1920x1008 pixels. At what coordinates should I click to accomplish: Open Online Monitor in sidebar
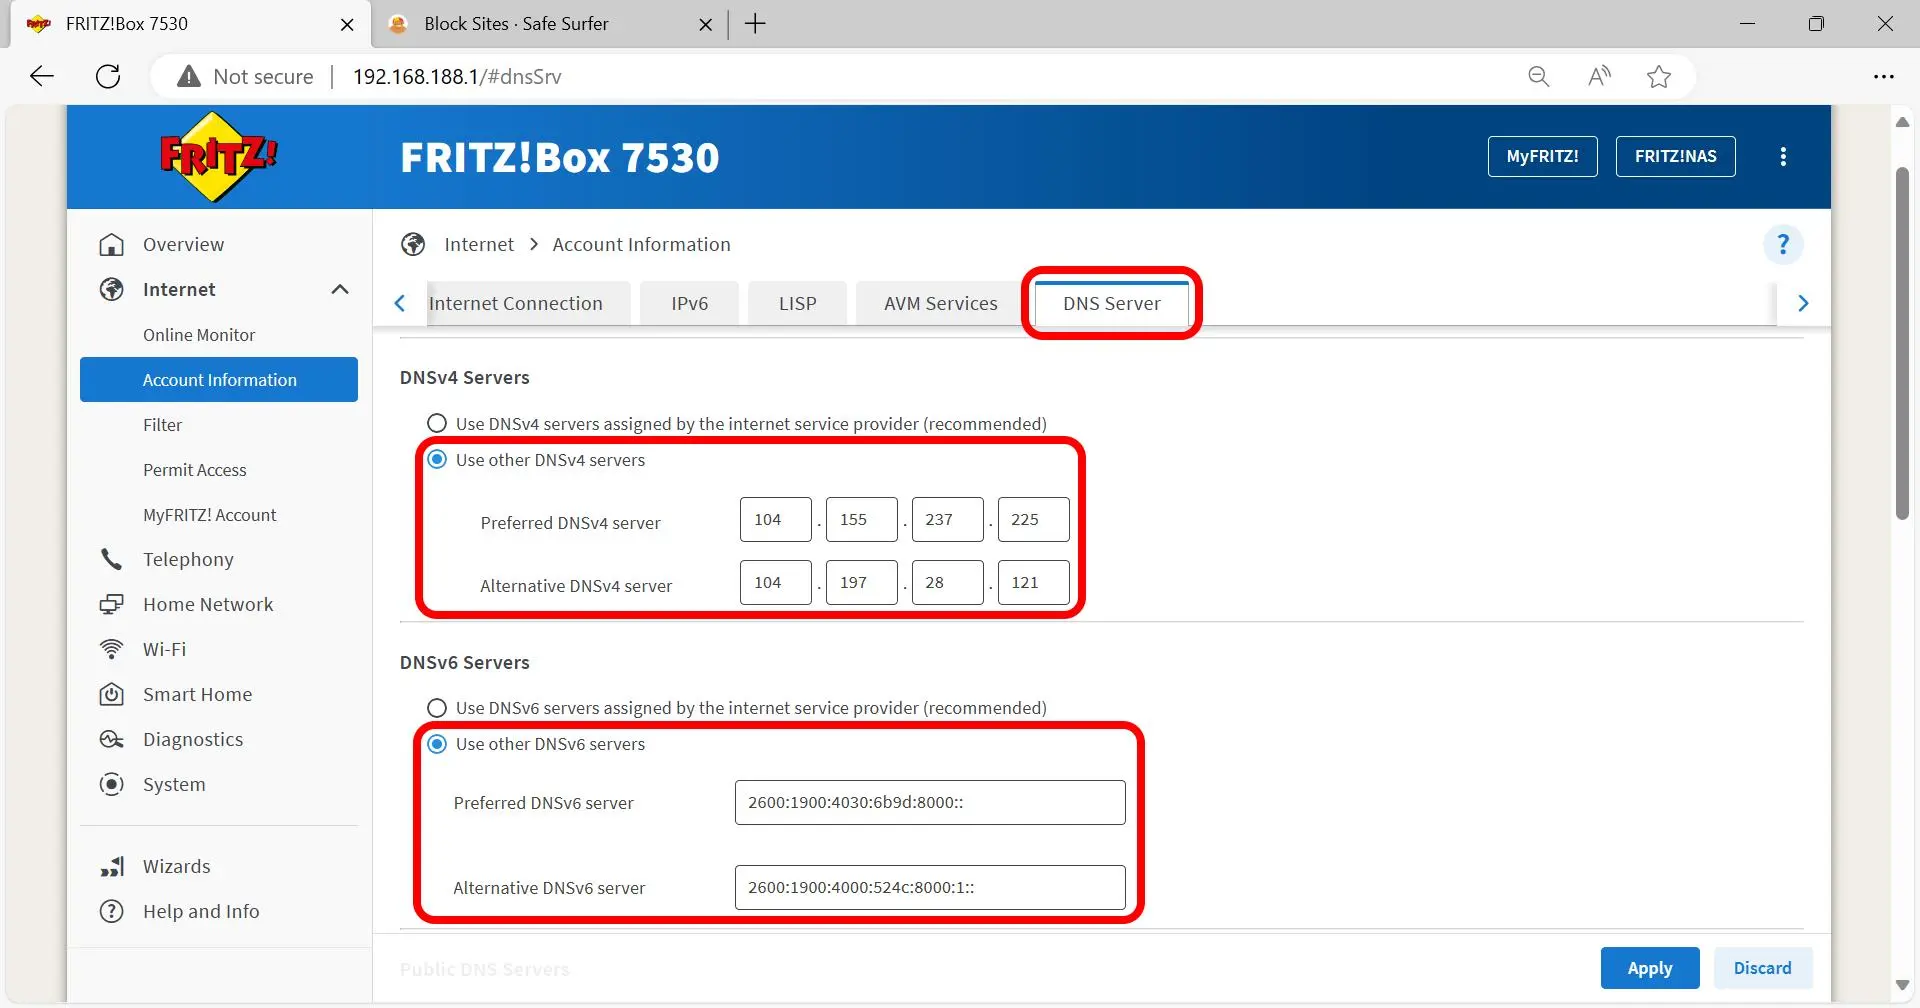199,335
